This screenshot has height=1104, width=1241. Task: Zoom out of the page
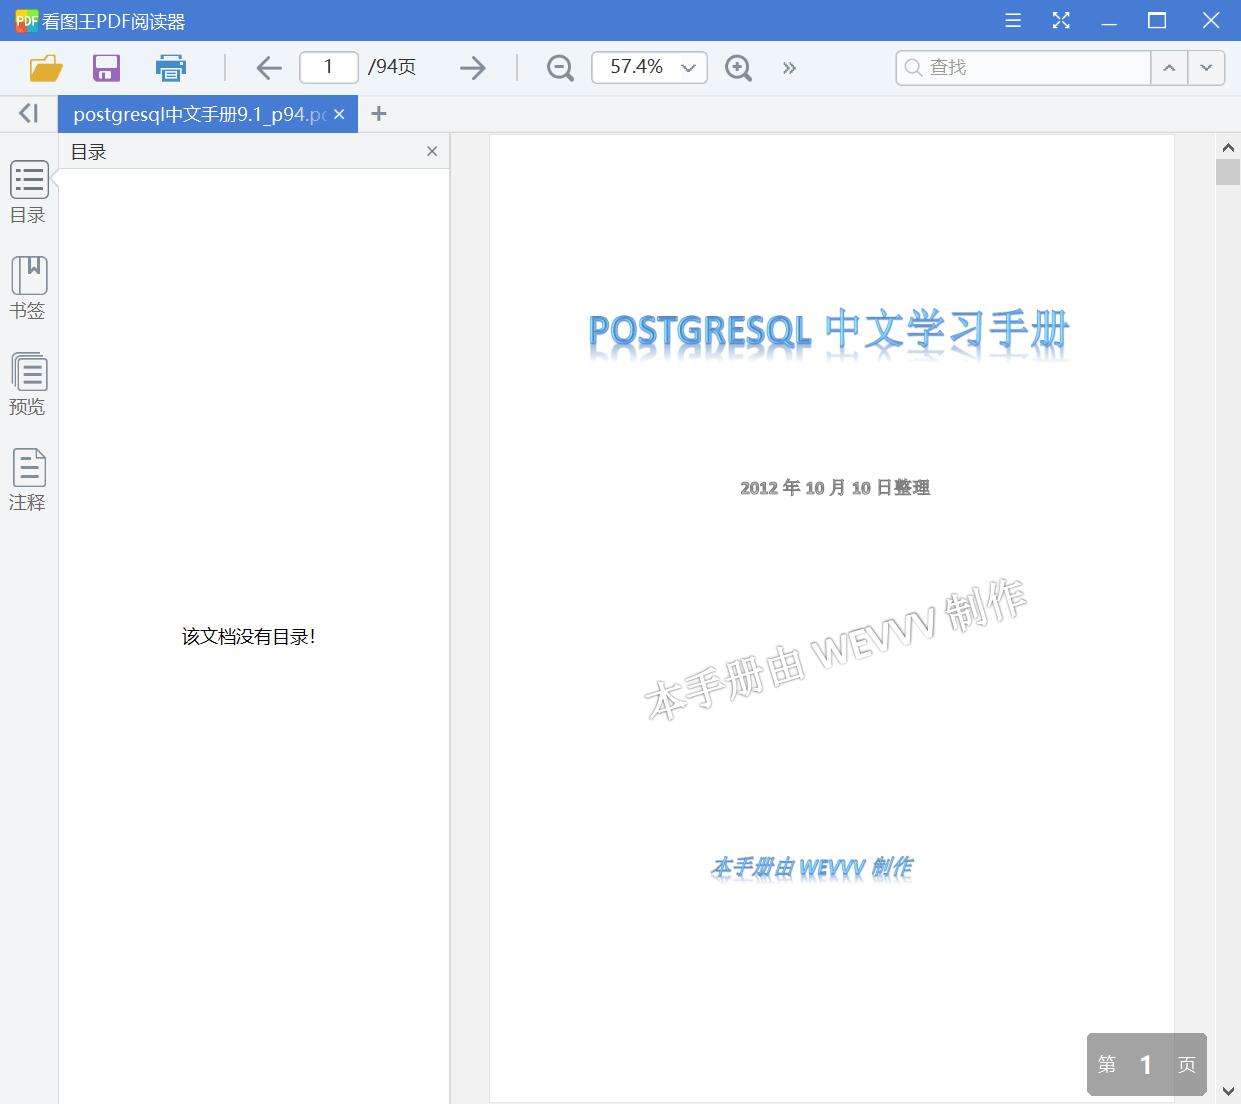559,67
